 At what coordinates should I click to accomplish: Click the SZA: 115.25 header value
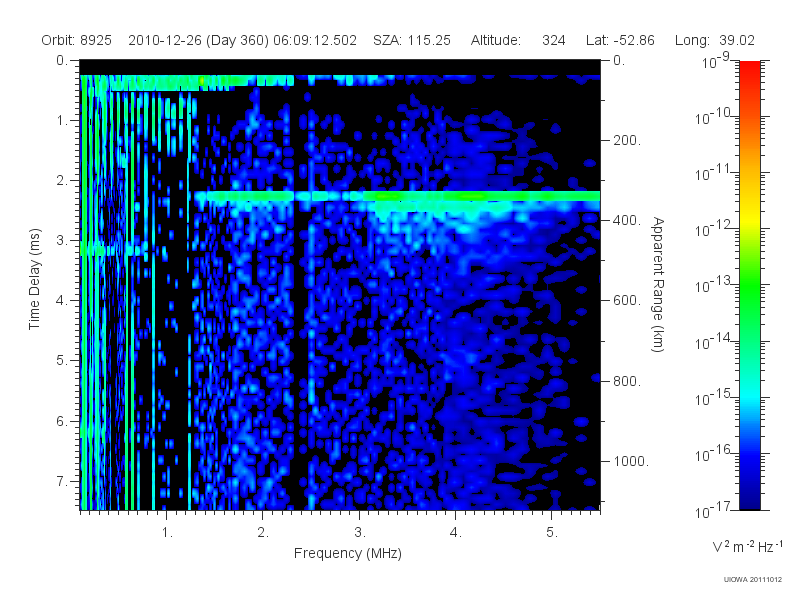point(412,40)
